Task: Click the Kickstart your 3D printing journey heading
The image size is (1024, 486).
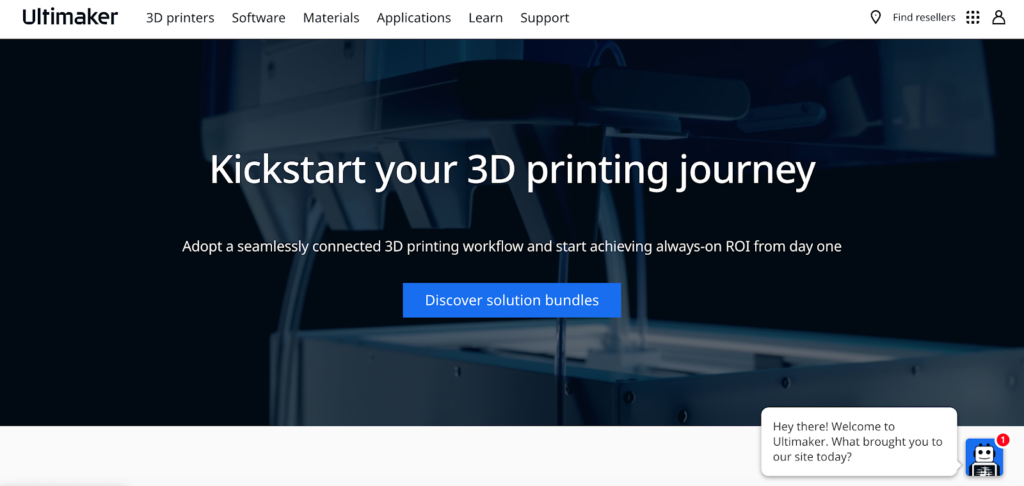Action: [512, 170]
